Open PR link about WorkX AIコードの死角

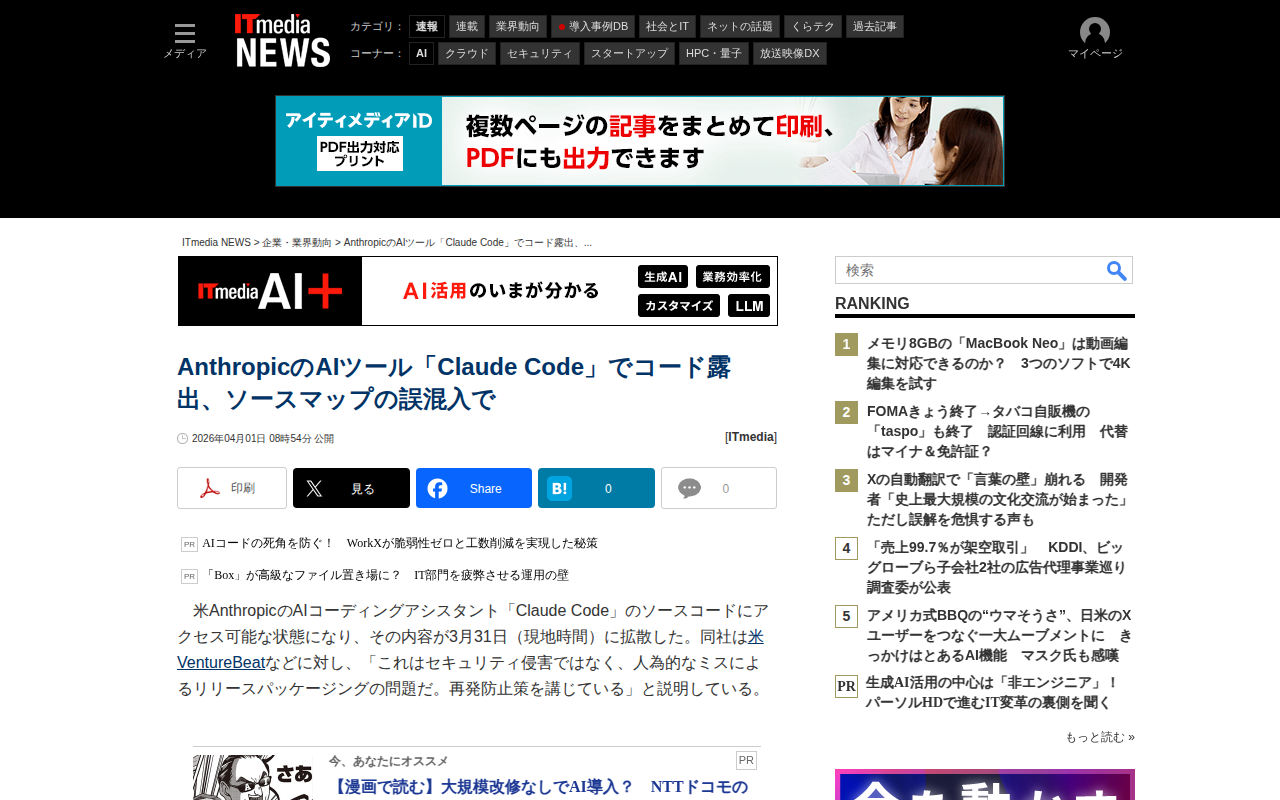coord(400,543)
